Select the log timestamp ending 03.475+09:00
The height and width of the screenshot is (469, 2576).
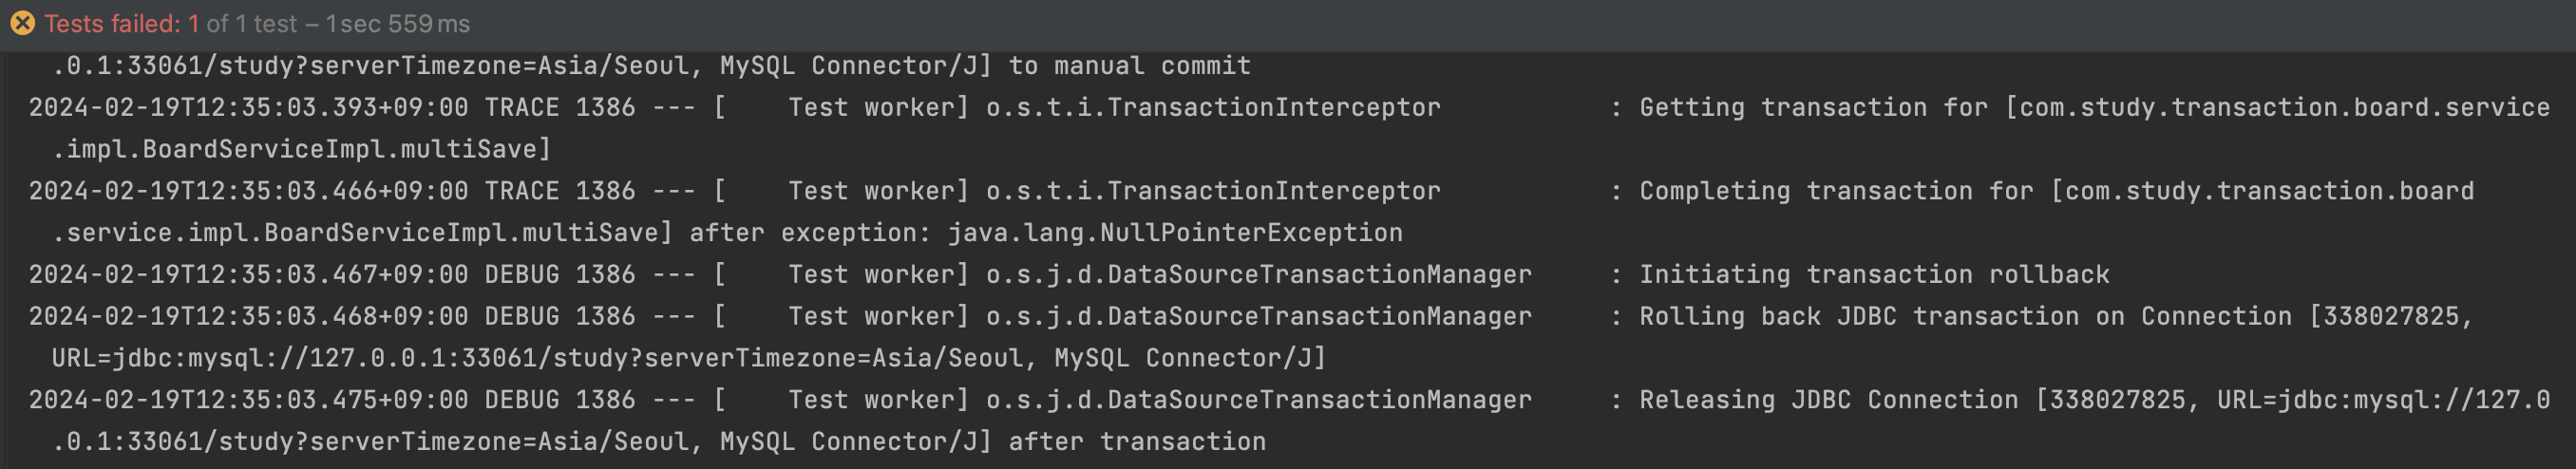point(248,400)
